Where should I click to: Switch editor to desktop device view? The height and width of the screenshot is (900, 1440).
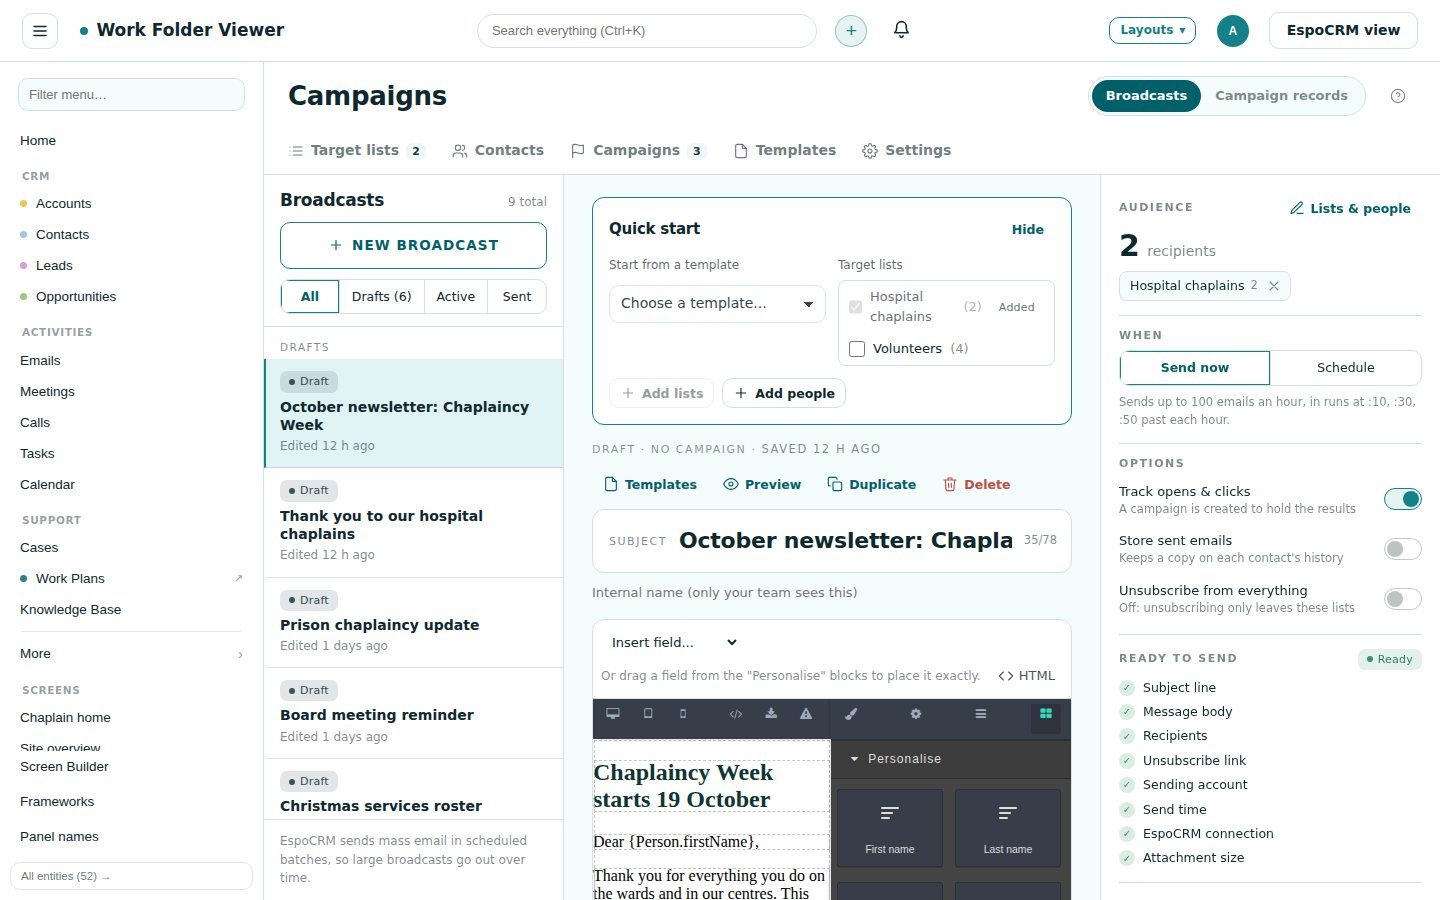tap(613, 714)
